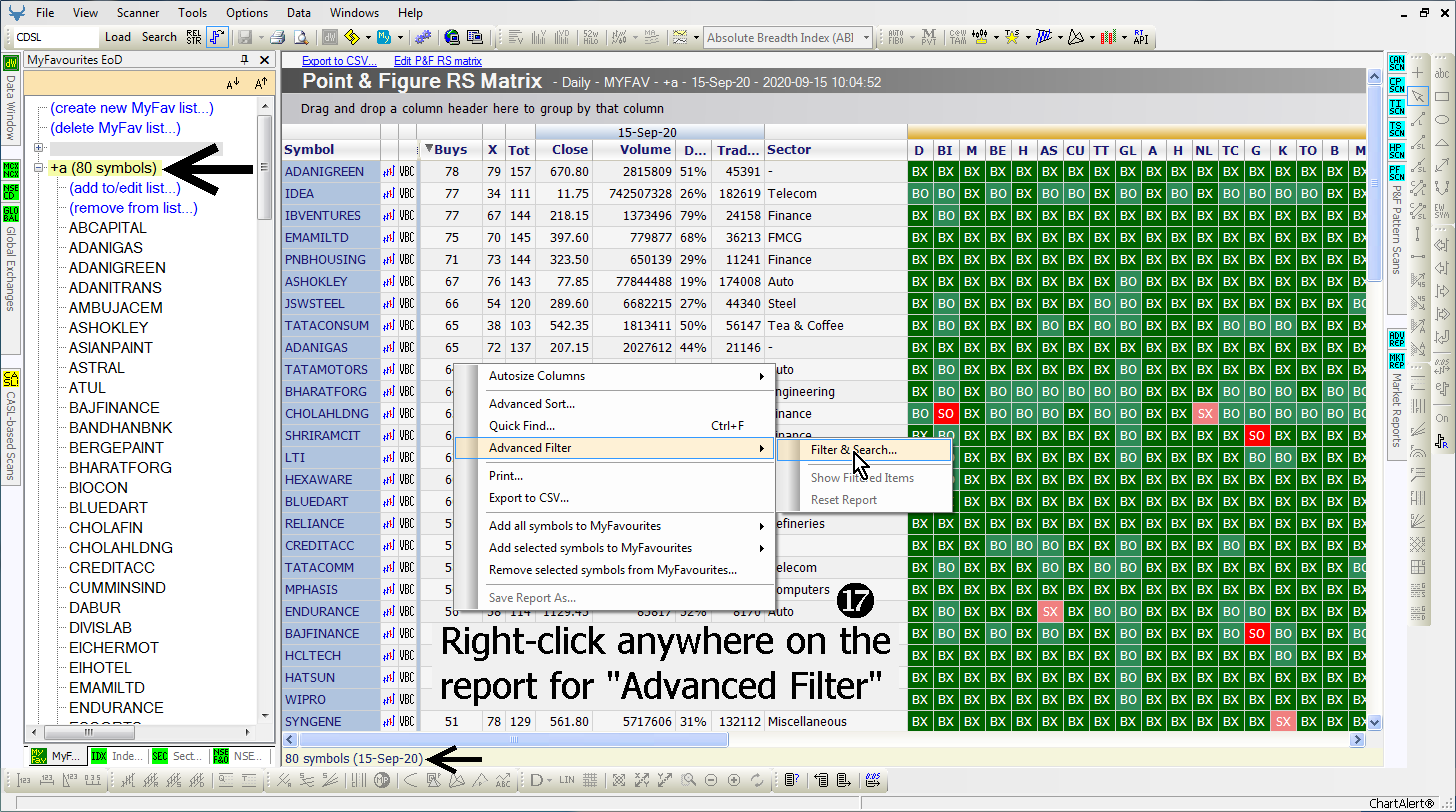The width and height of the screenshot is (1456, 812).
Task: Click (create new MyFav list...) link
Action: (132, 108)
